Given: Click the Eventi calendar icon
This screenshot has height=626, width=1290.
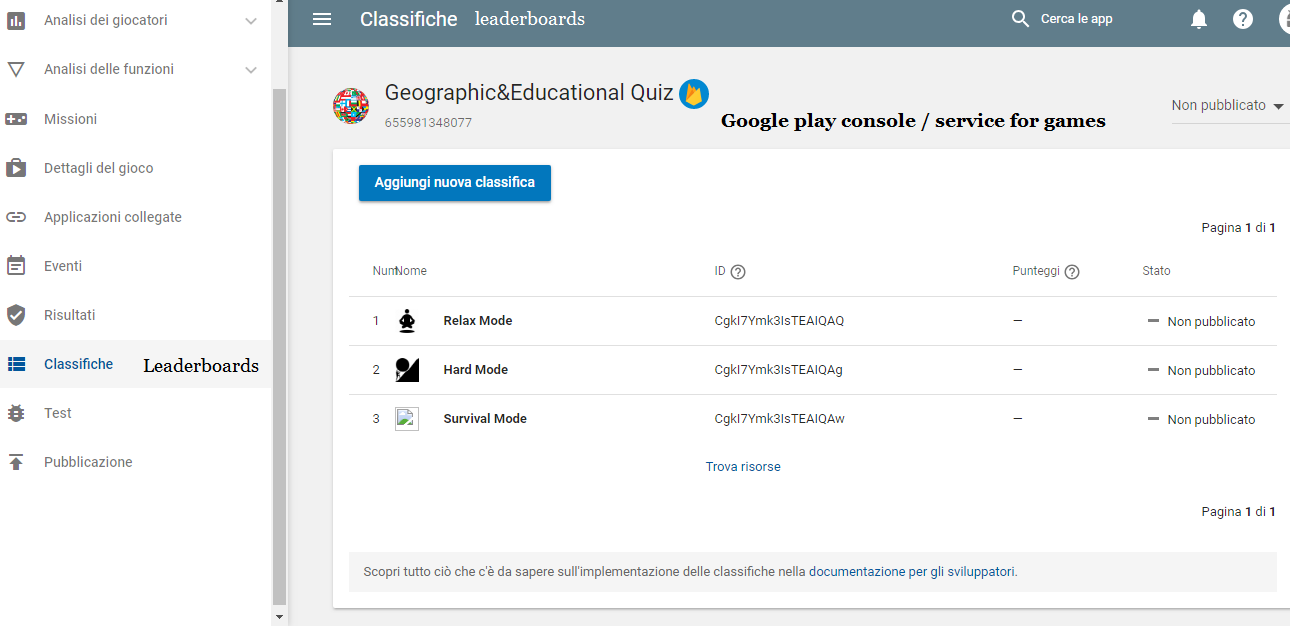Looking at the screenshot, I should pos(16,266).
